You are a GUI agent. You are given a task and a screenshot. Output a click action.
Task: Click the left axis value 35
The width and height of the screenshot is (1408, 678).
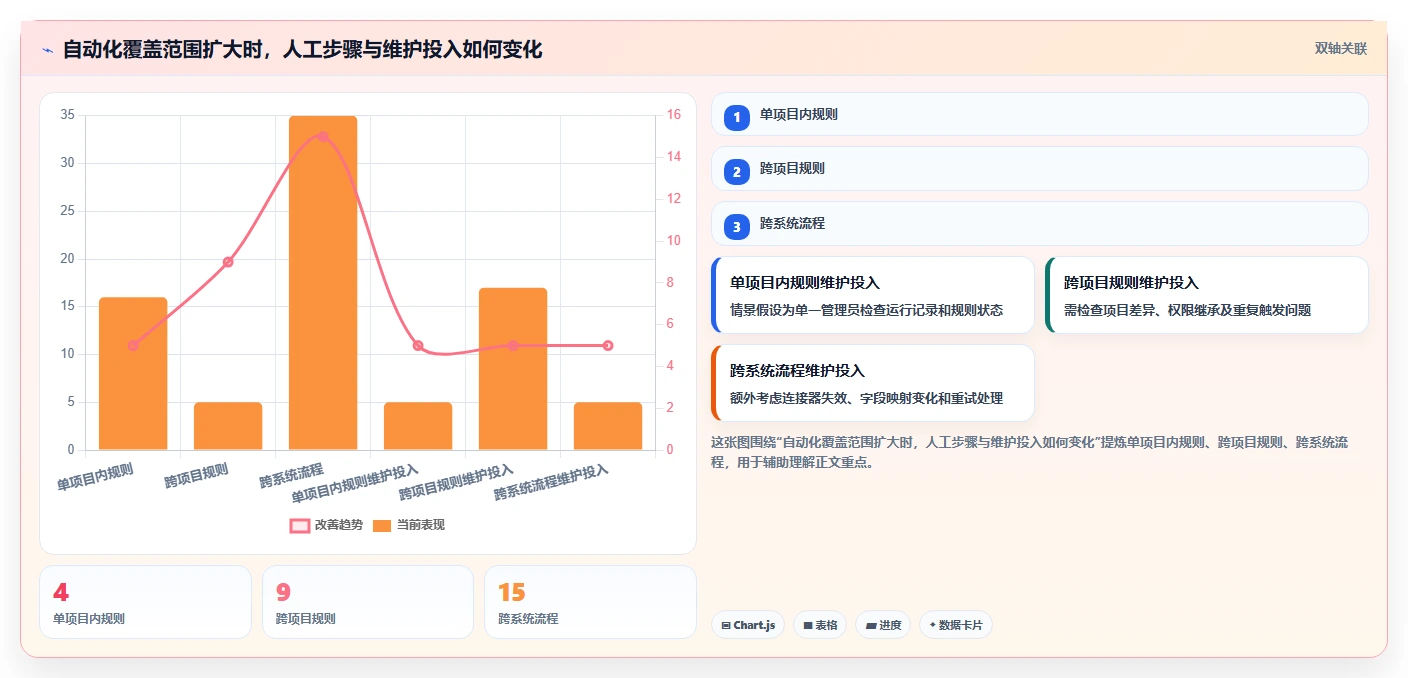click(67, 115)
